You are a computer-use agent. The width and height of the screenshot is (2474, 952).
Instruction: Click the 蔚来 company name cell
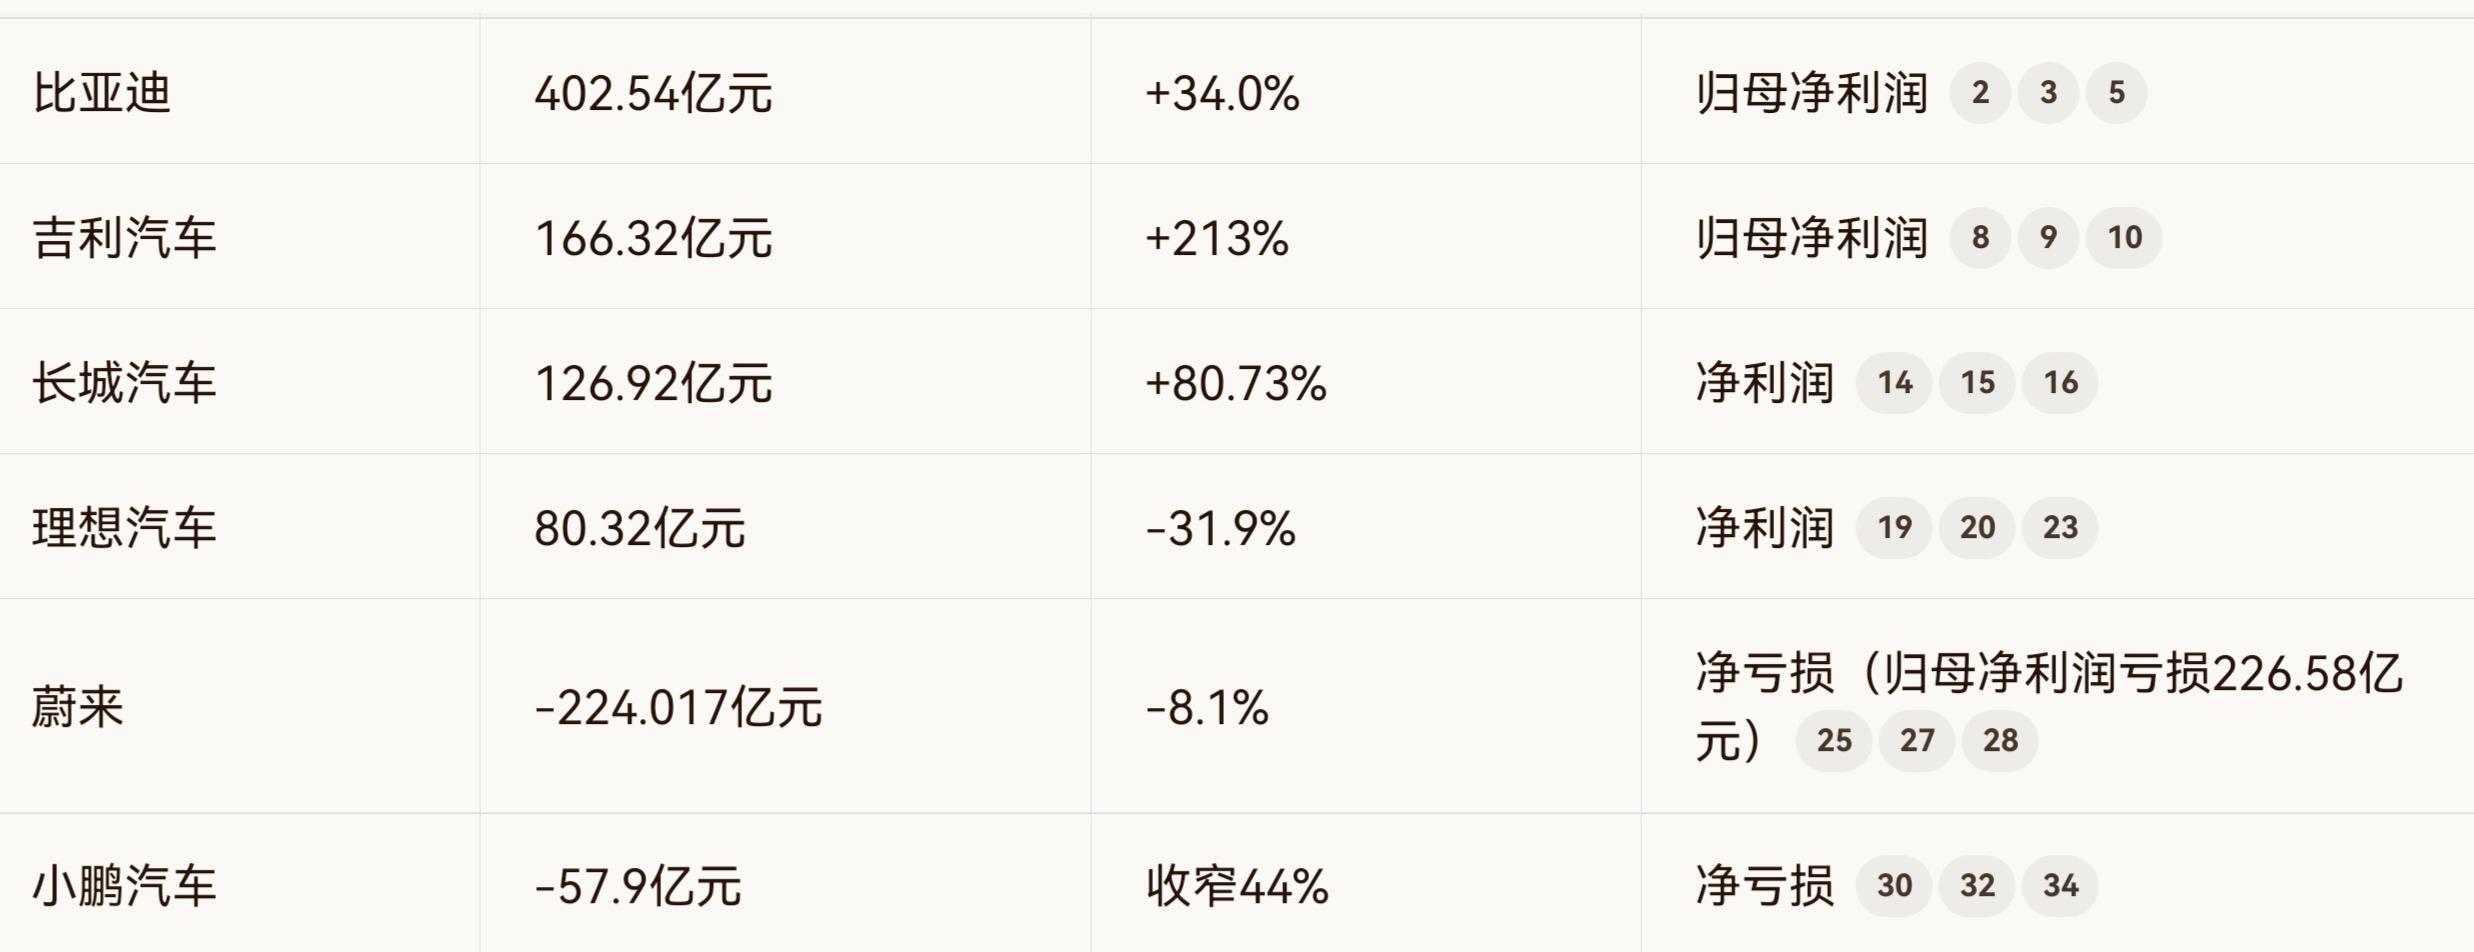(x=78, y=708)
